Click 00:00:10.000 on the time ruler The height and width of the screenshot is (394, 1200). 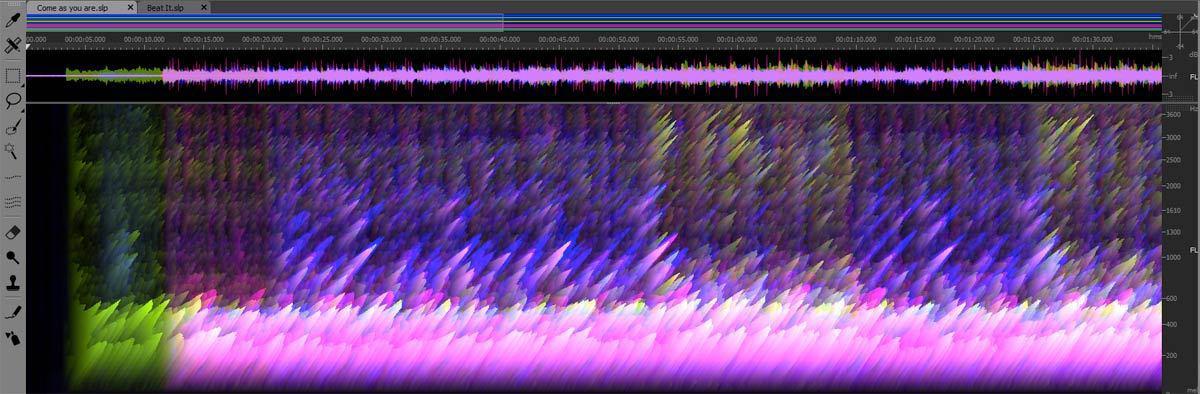tap(144, 39)
